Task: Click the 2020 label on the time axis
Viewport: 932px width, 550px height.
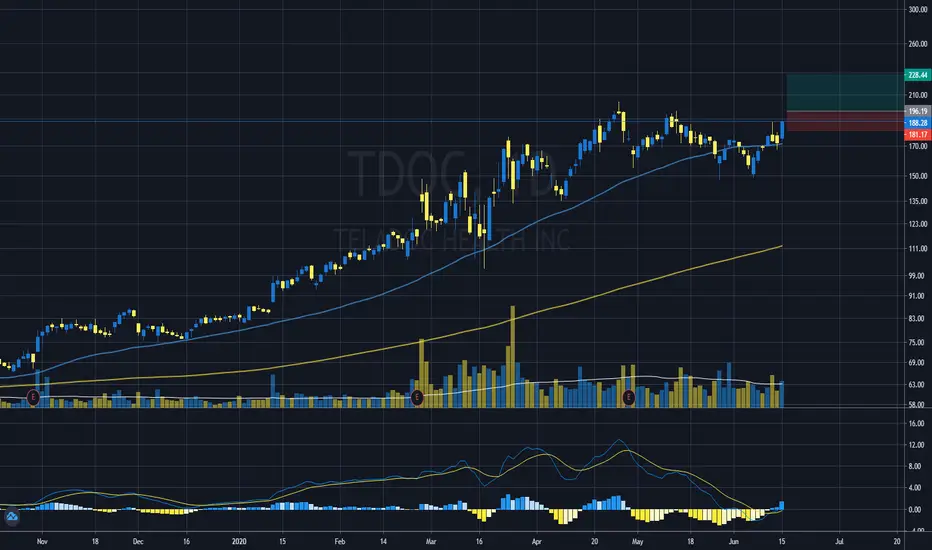Action: [x=239, y=542]
